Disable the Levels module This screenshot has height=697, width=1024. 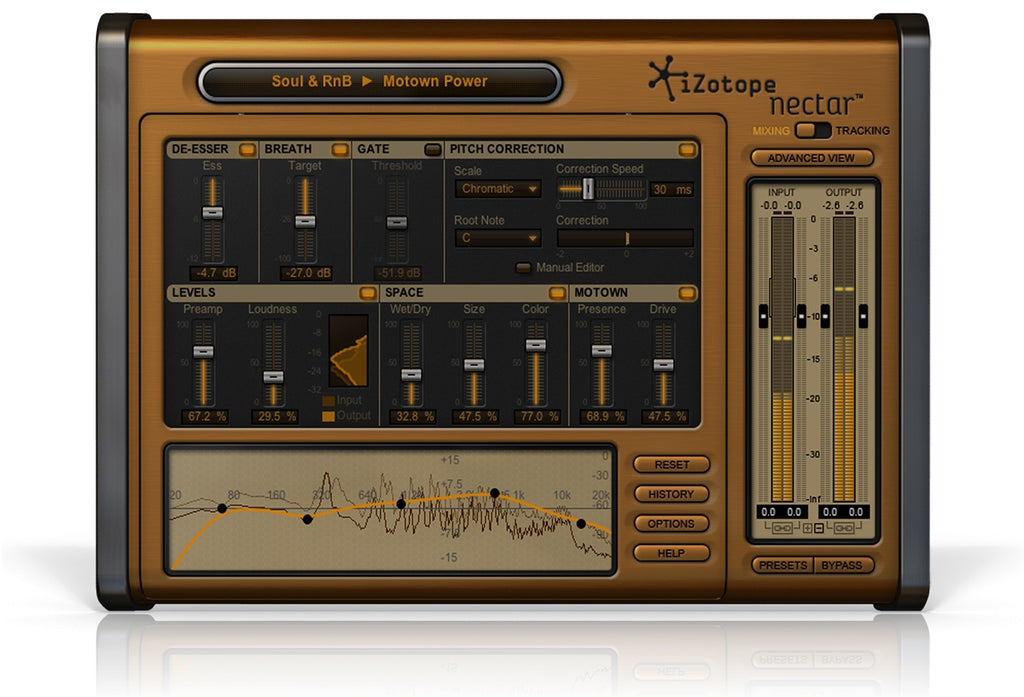368,293
